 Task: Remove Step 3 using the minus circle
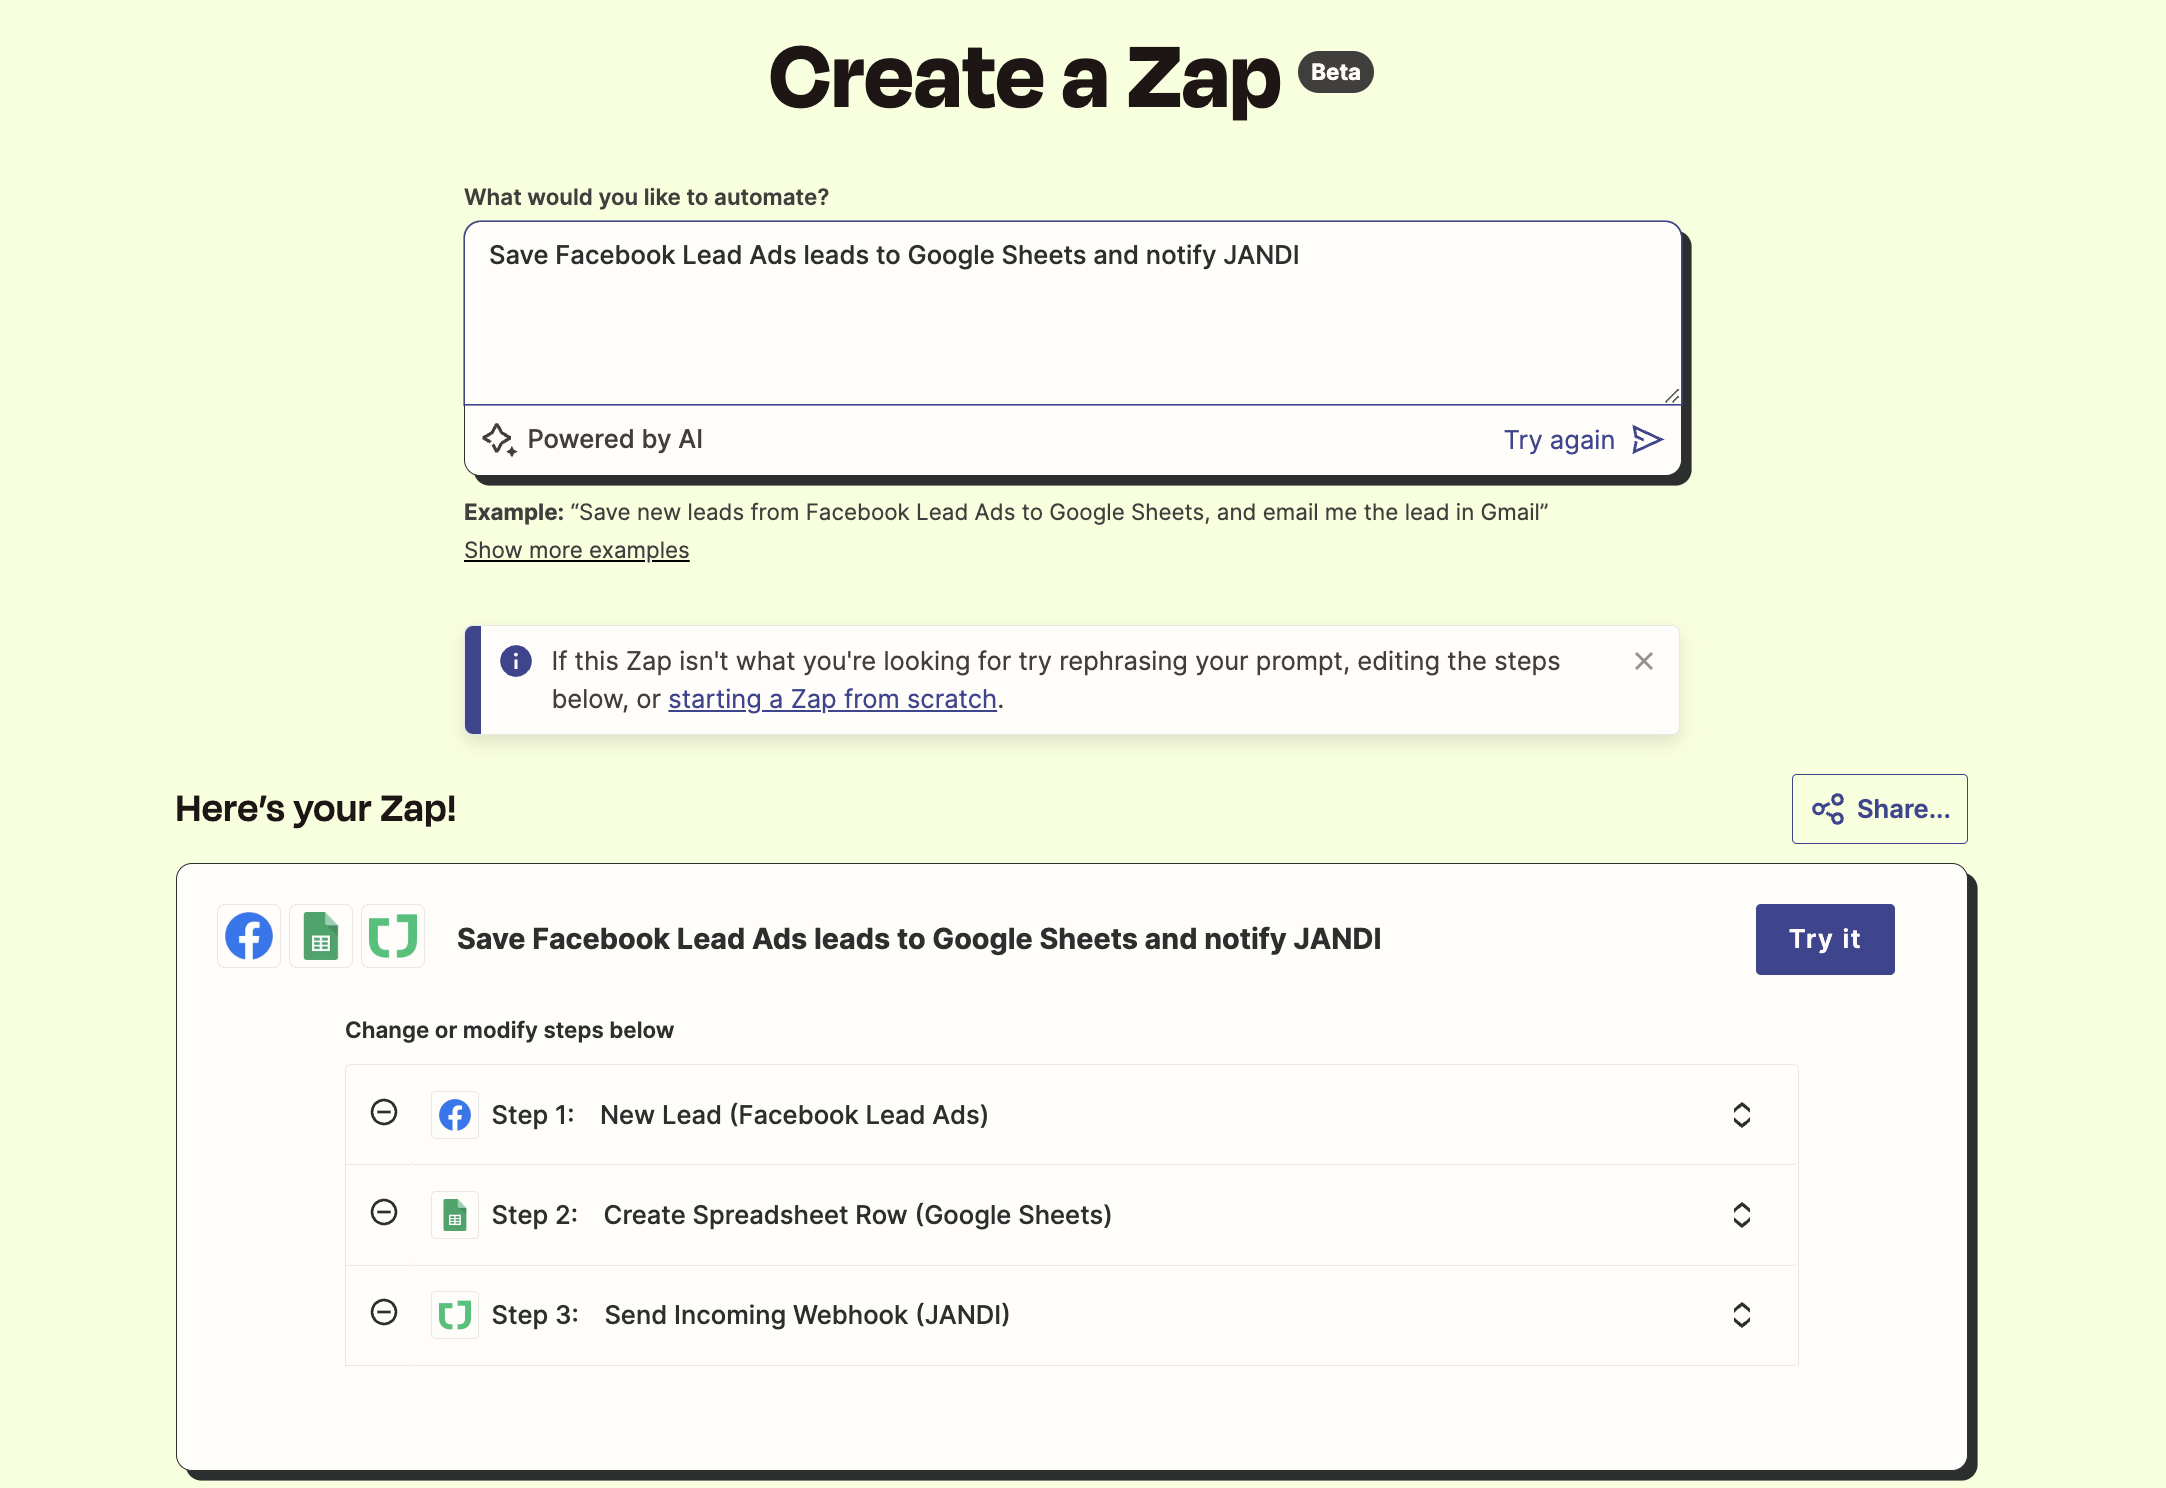[x=384, y=1312]
